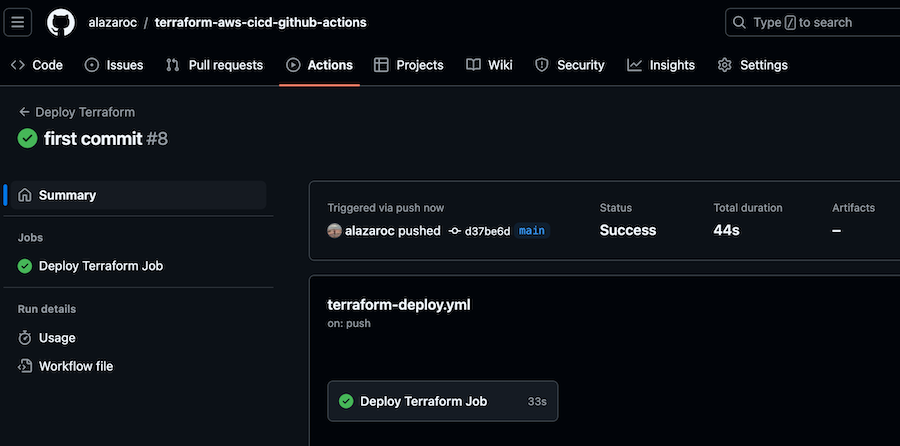Open the main branch label

(x=532, y=231)
